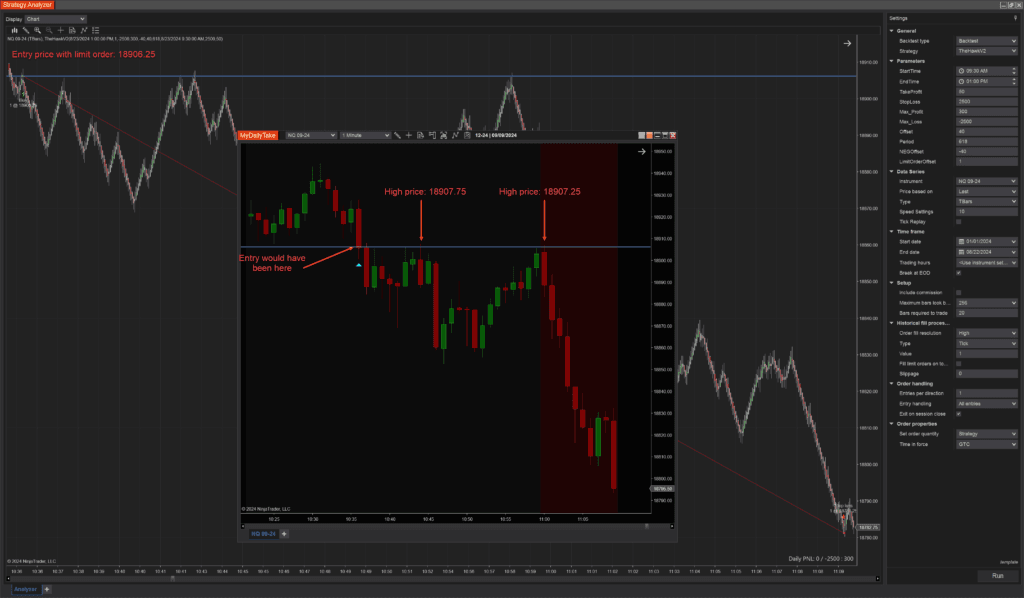The height and width of the screenshot is (598, 1024).
Task: Click the scroll-to-latest arrow on the main analyzer chart
Action: (x=847, y=44)
